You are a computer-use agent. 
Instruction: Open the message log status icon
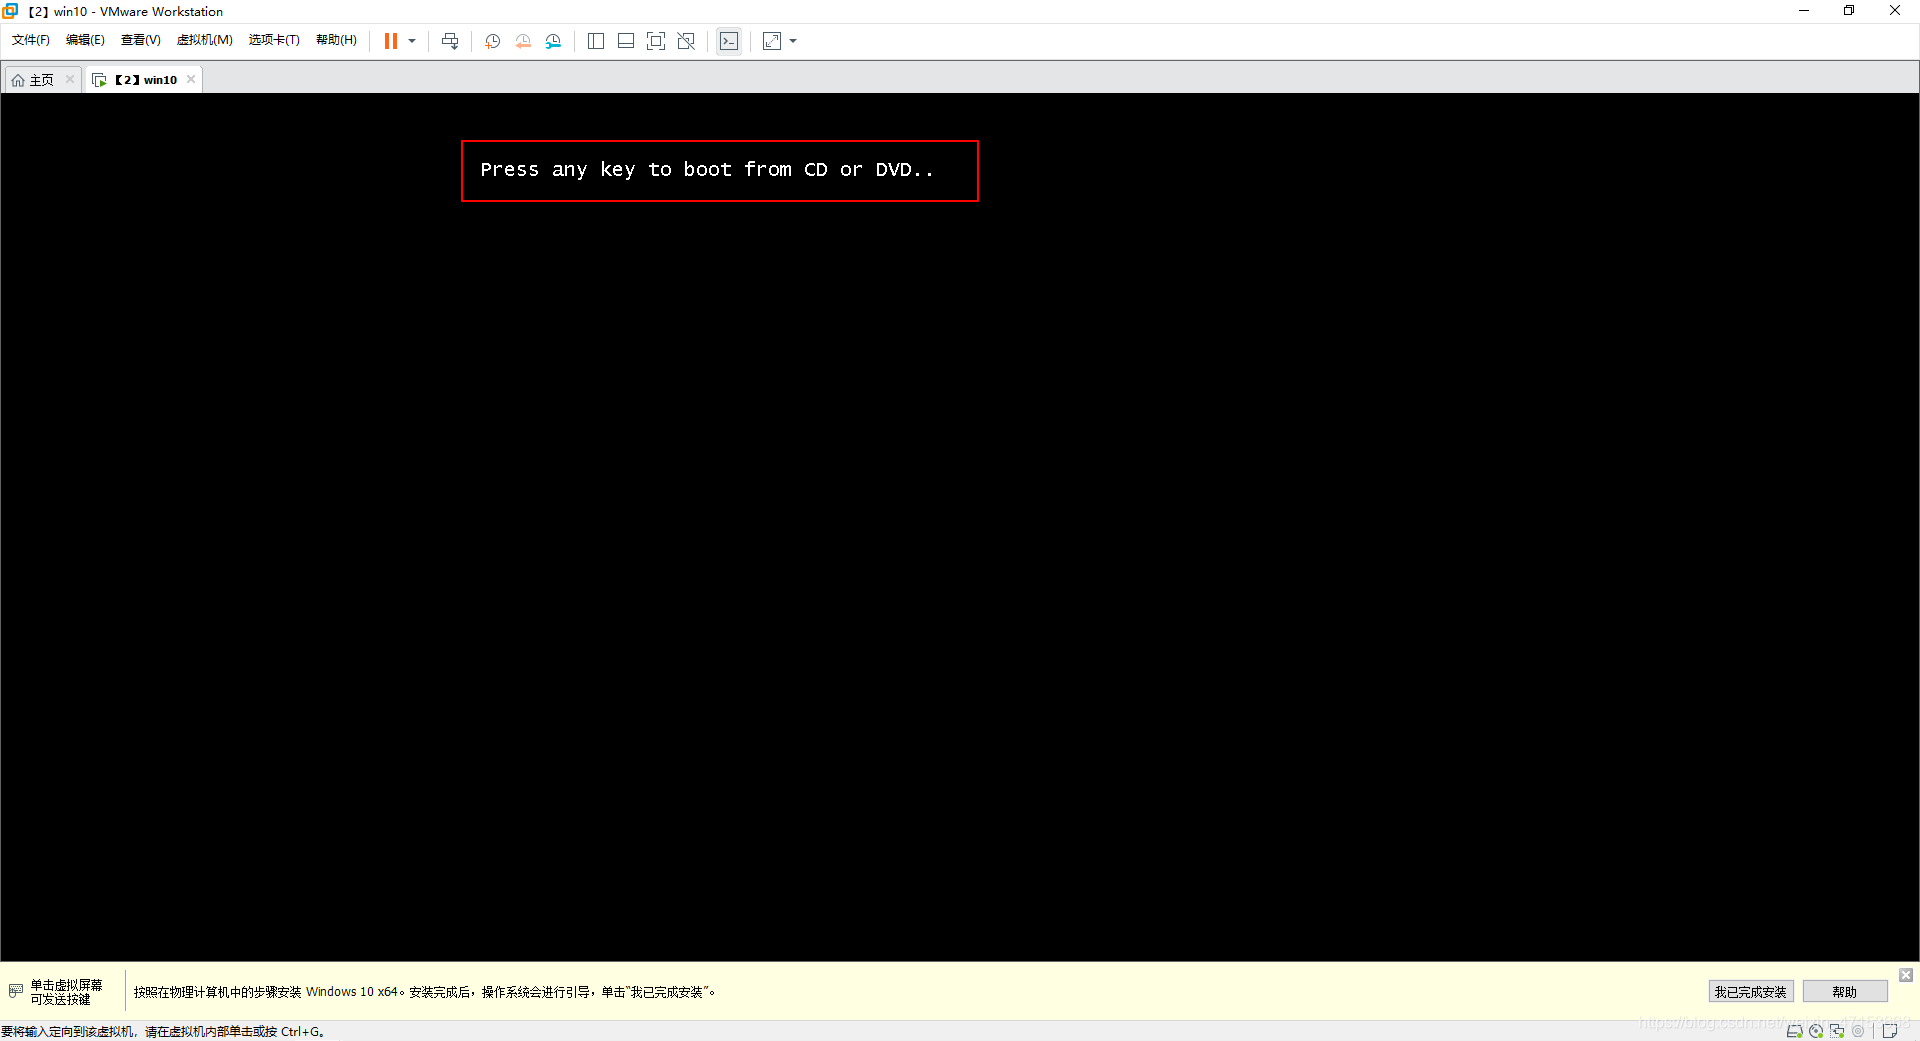1890,1031
